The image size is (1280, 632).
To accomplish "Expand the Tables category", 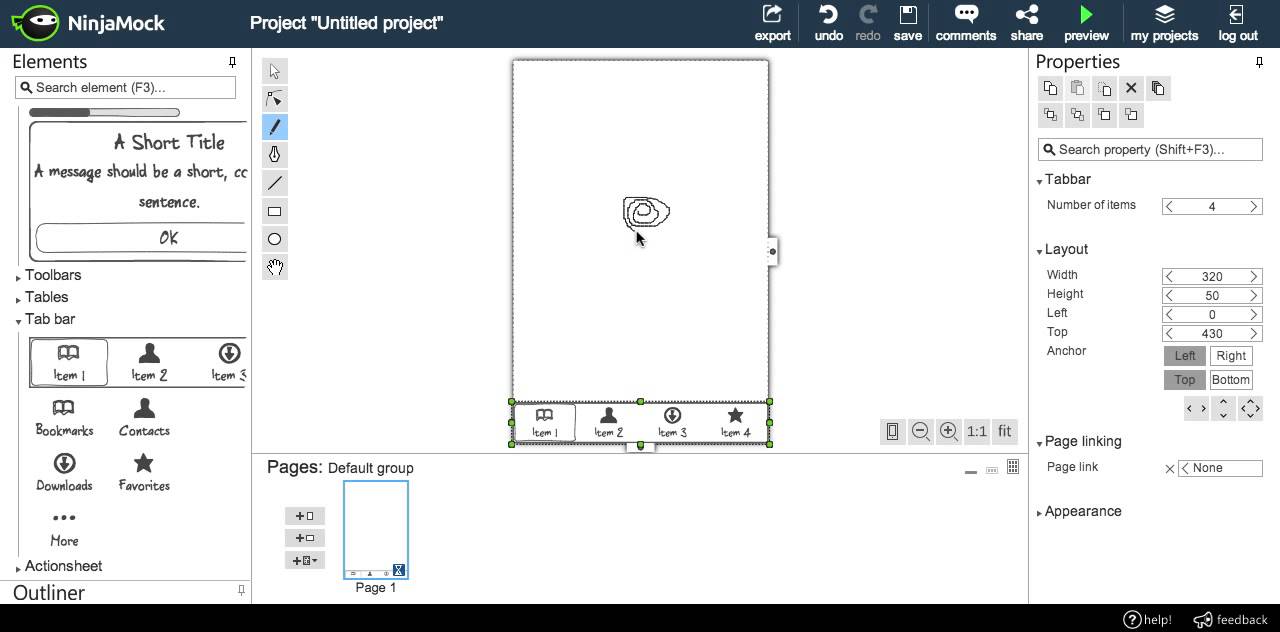I will pyautogui.click(x=47, y=297).
